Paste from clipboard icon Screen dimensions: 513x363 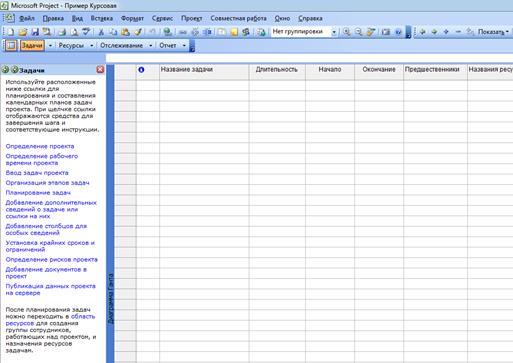(x=125, y=32)
